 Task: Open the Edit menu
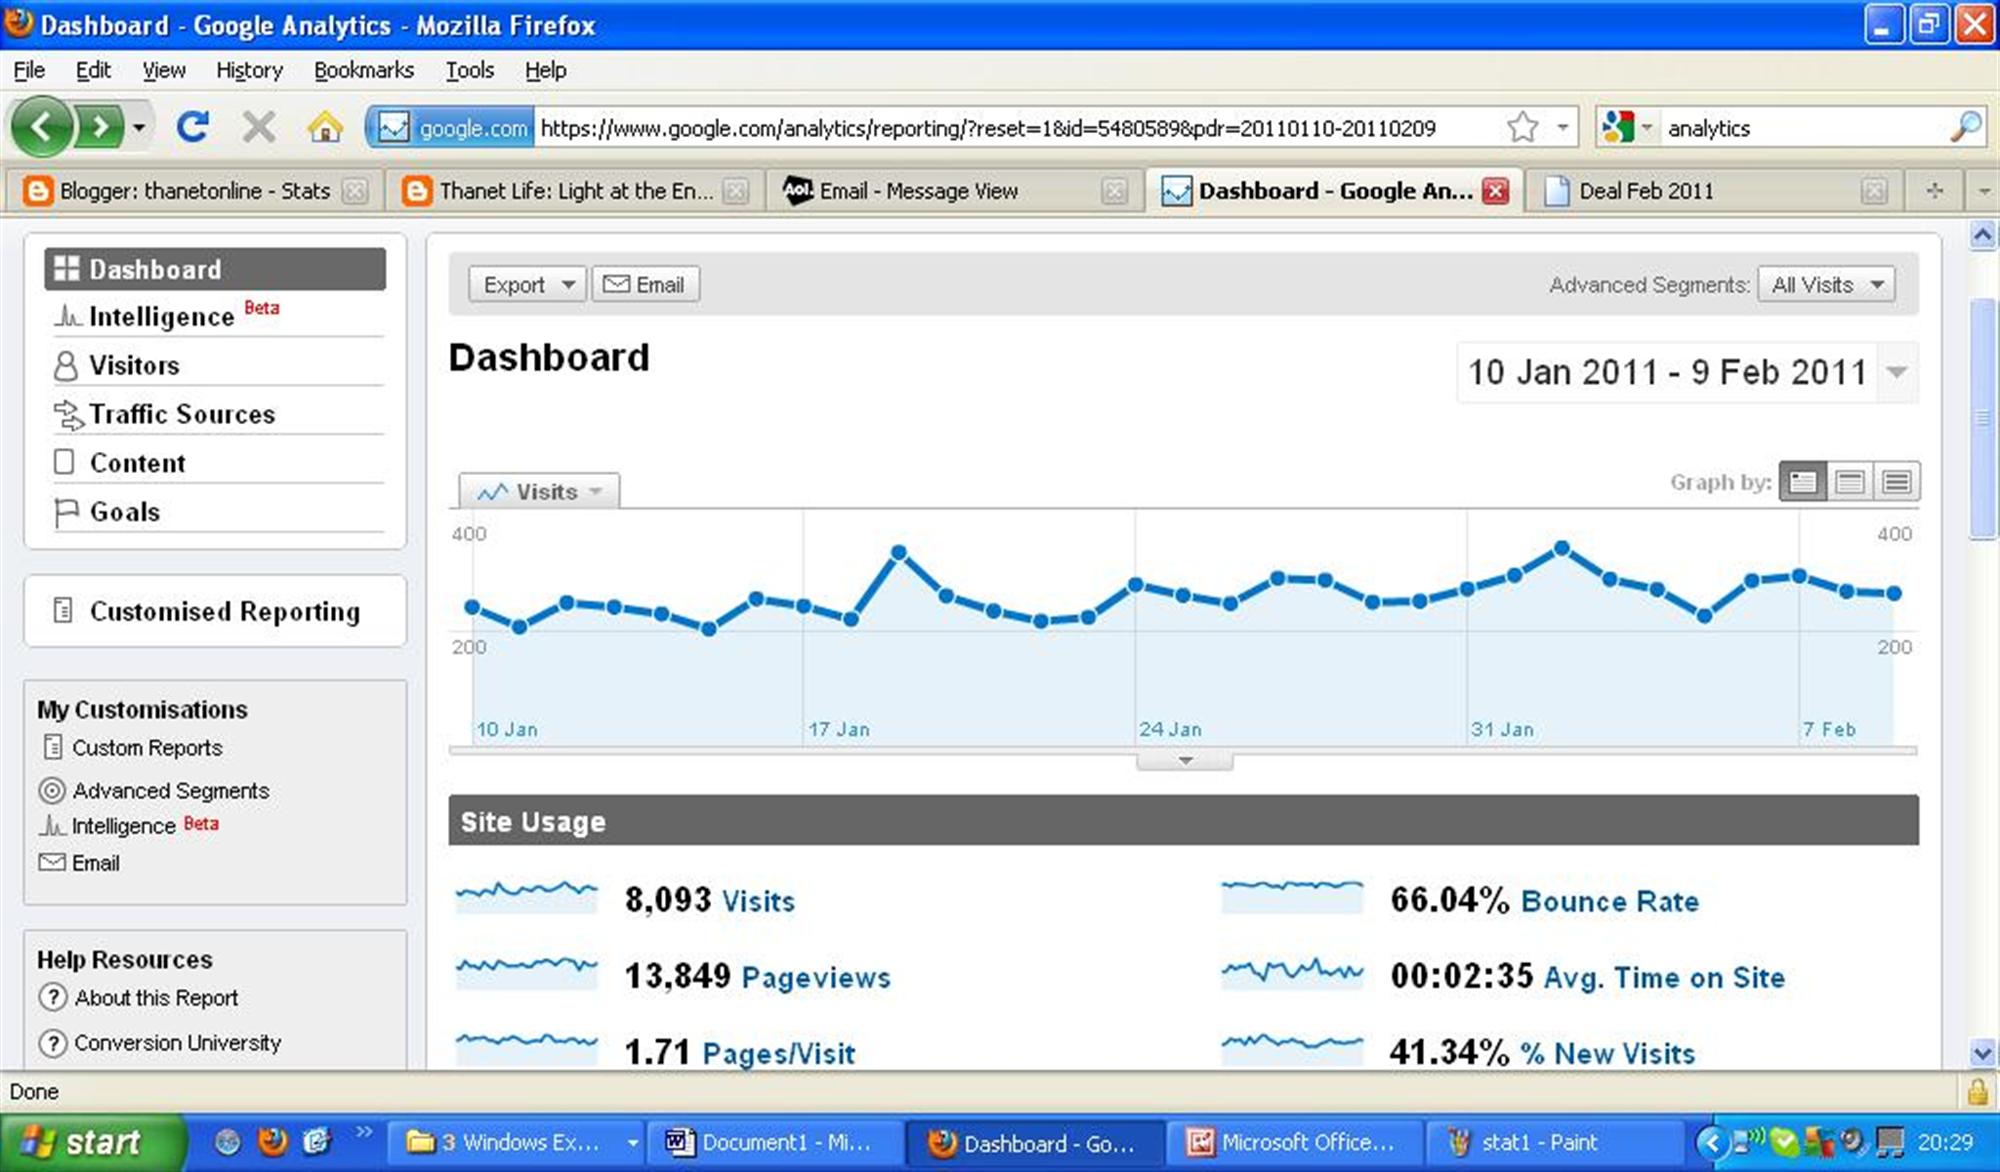coord(93,70)
